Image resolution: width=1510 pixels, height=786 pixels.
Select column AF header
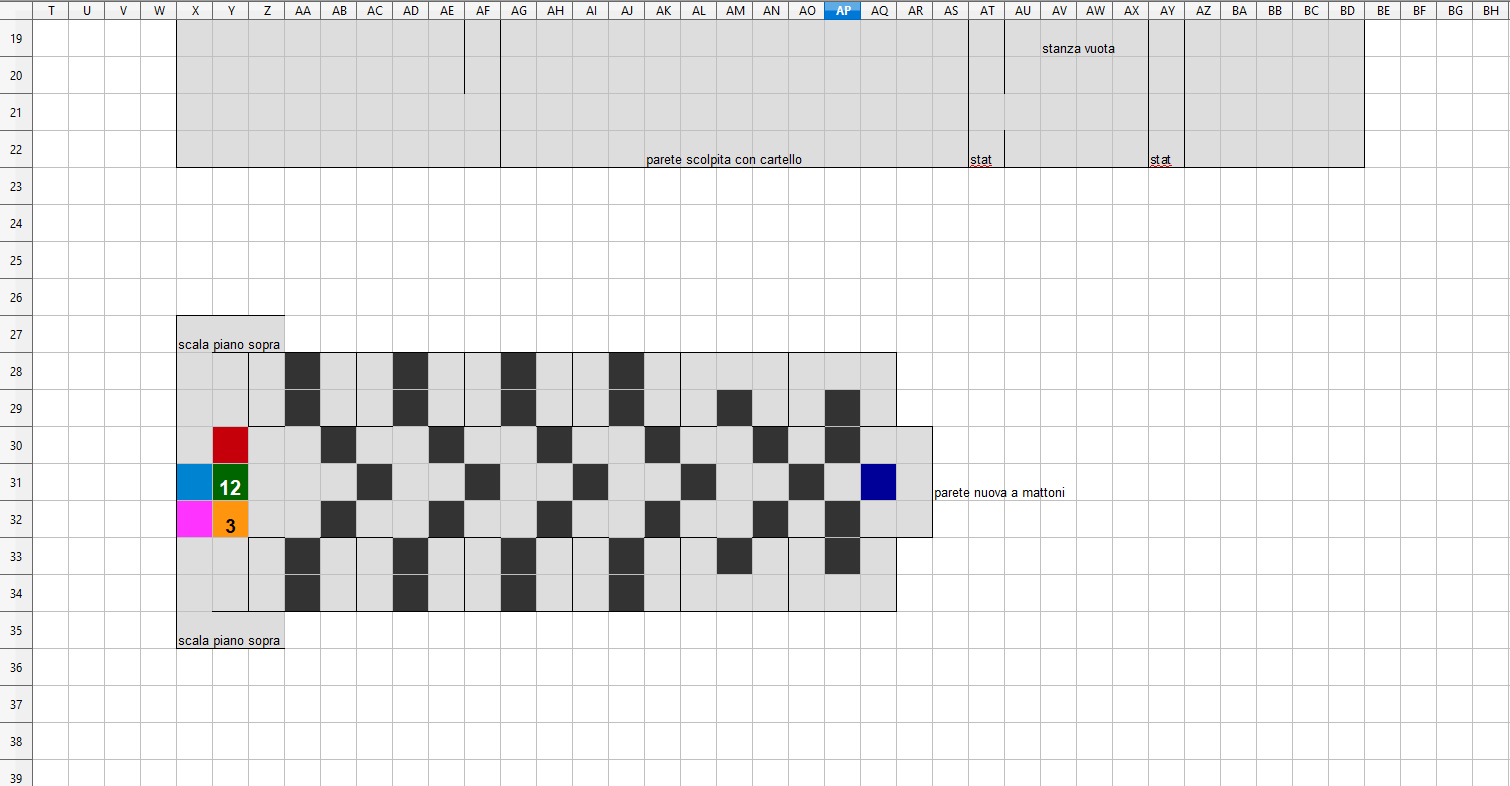[483, 10]
